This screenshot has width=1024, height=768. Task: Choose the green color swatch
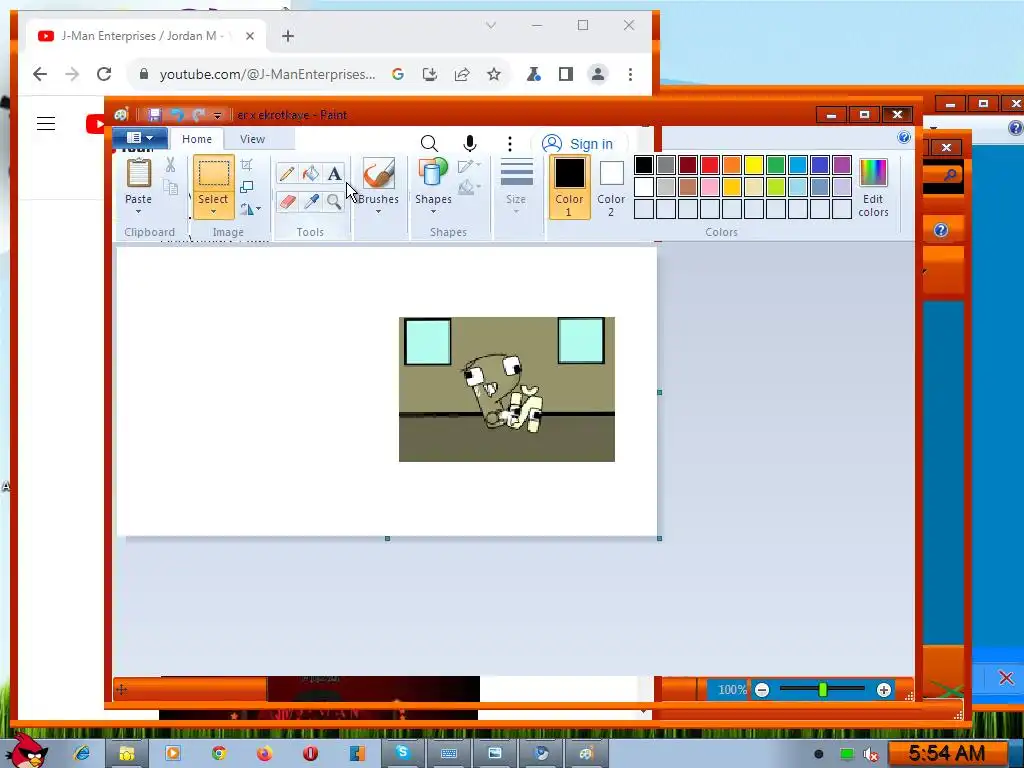coord(776,165)
